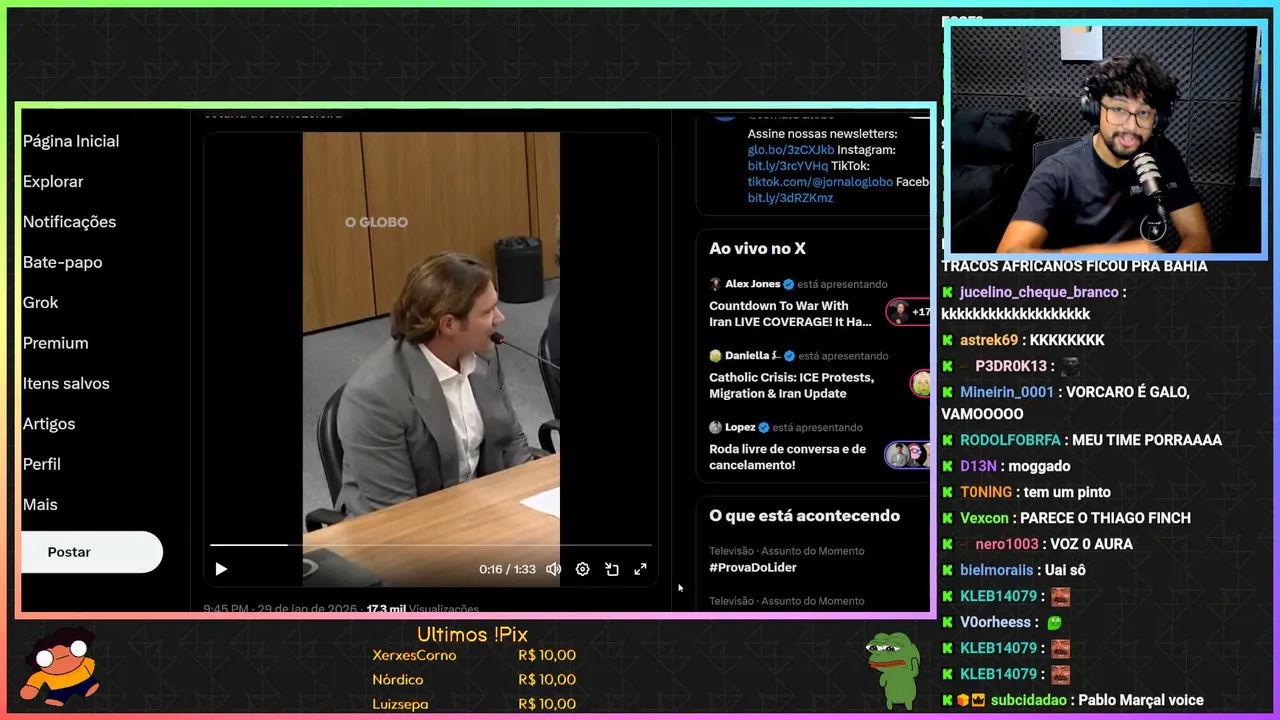Click green emote in V0orheess message
This screenshot has width=1280, height=720.
click(x=1054, y=622)
